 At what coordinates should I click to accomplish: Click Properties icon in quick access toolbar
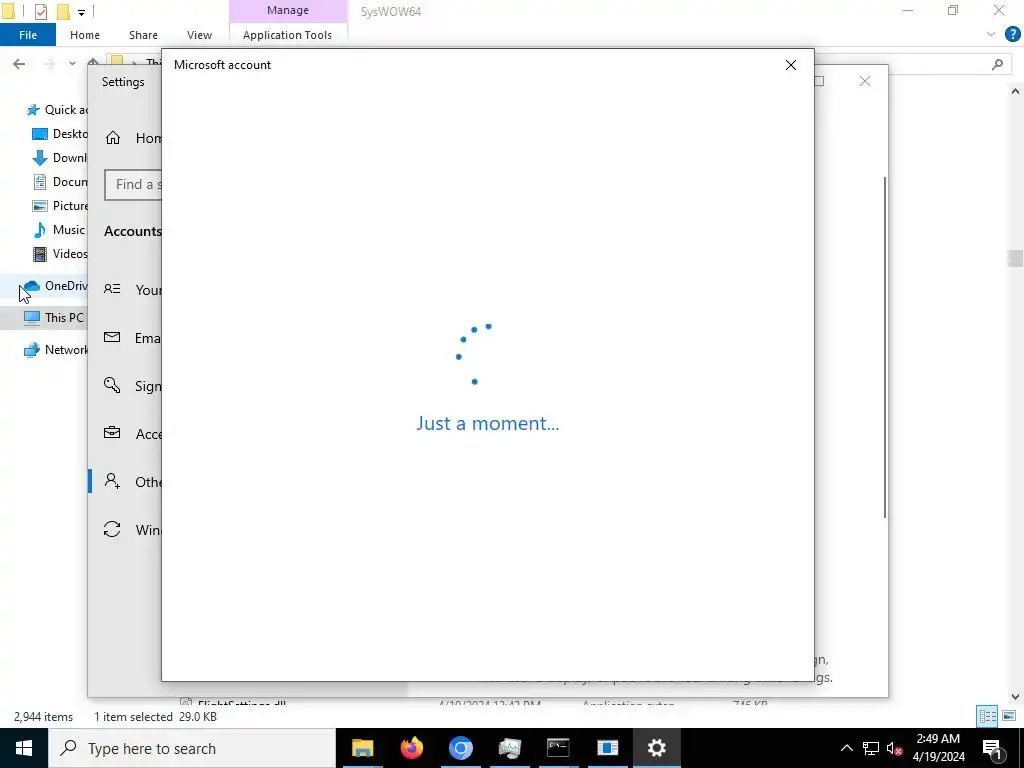[x=40, y=11]
